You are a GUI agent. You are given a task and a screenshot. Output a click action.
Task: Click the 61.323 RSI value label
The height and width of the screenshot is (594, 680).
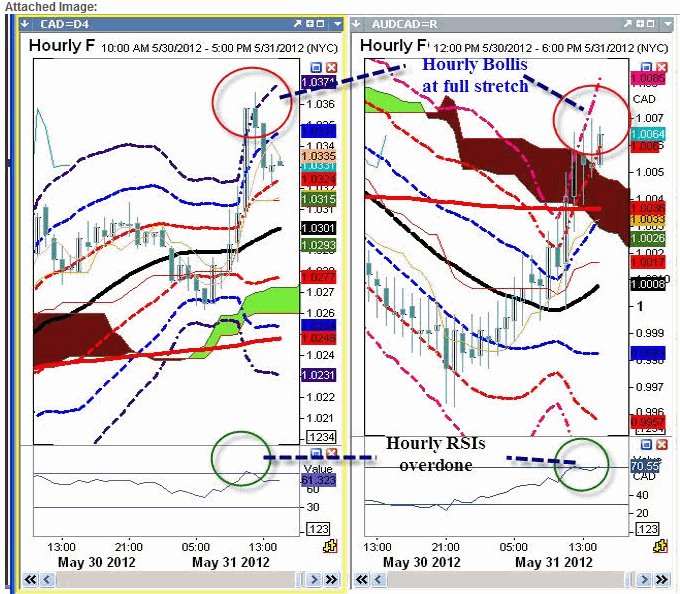coord(318,480)
